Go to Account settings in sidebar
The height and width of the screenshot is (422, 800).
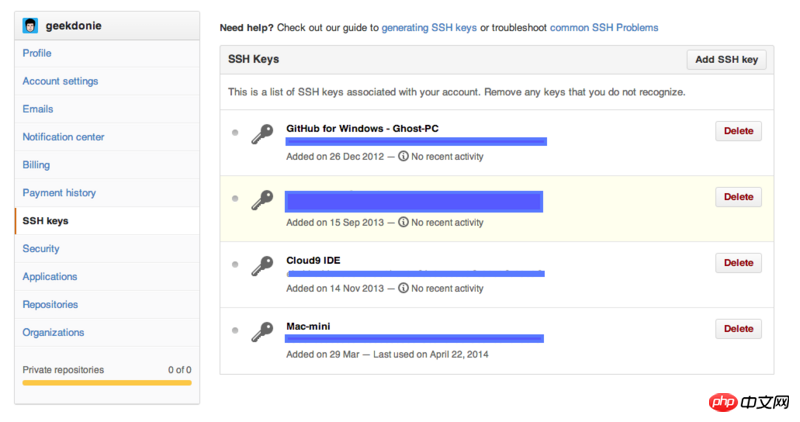[60, 81]
